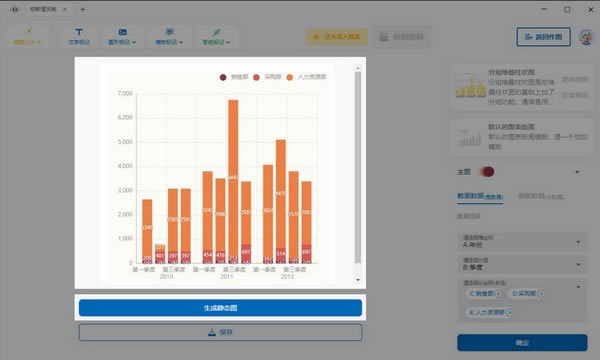
Task: Toggle the 人力资源部 legend series
Action: [306, 77]
